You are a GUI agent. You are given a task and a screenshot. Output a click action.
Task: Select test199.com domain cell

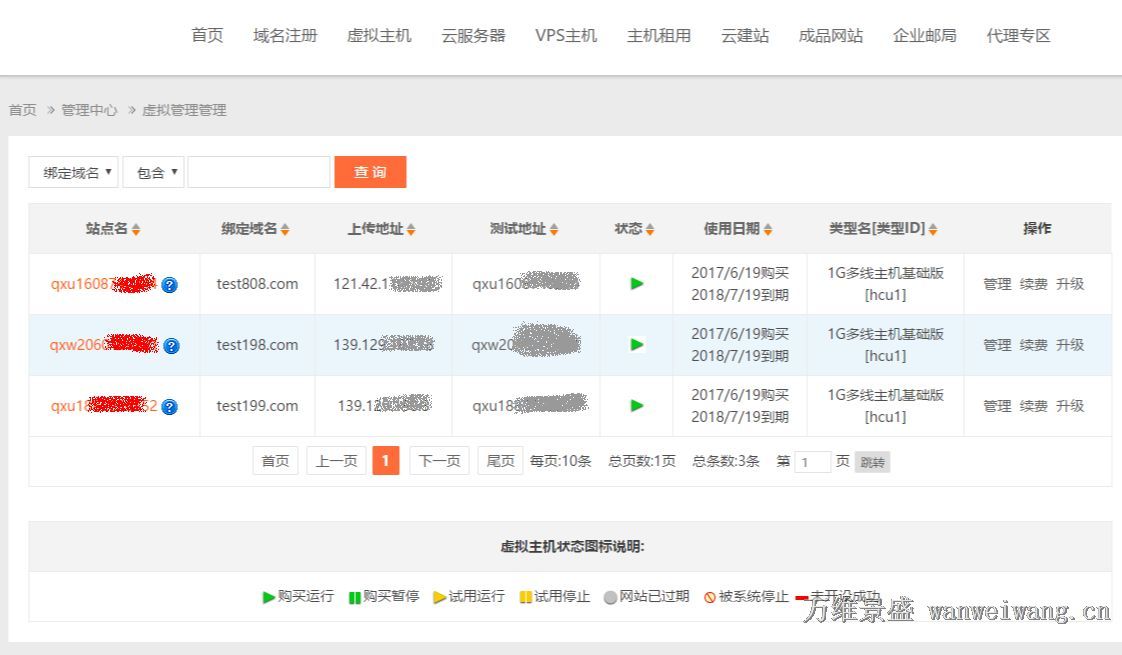(x=257, y=405)
